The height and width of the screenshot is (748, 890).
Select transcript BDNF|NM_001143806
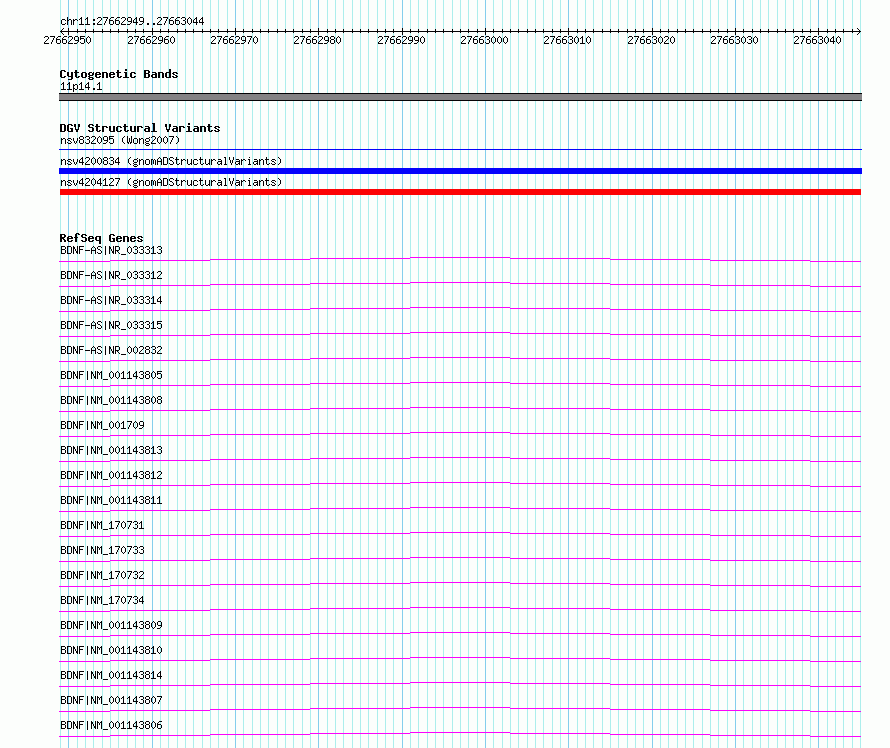pos(111,725)
